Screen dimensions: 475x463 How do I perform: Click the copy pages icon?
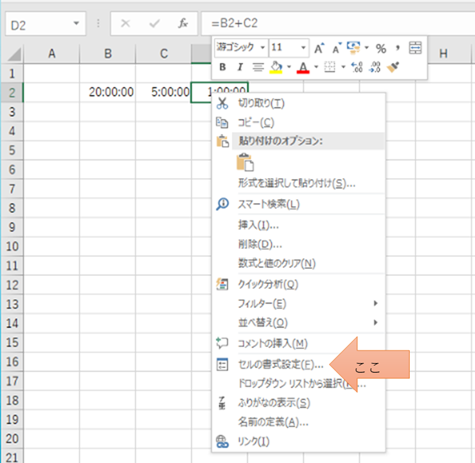(x=222, y=122)
